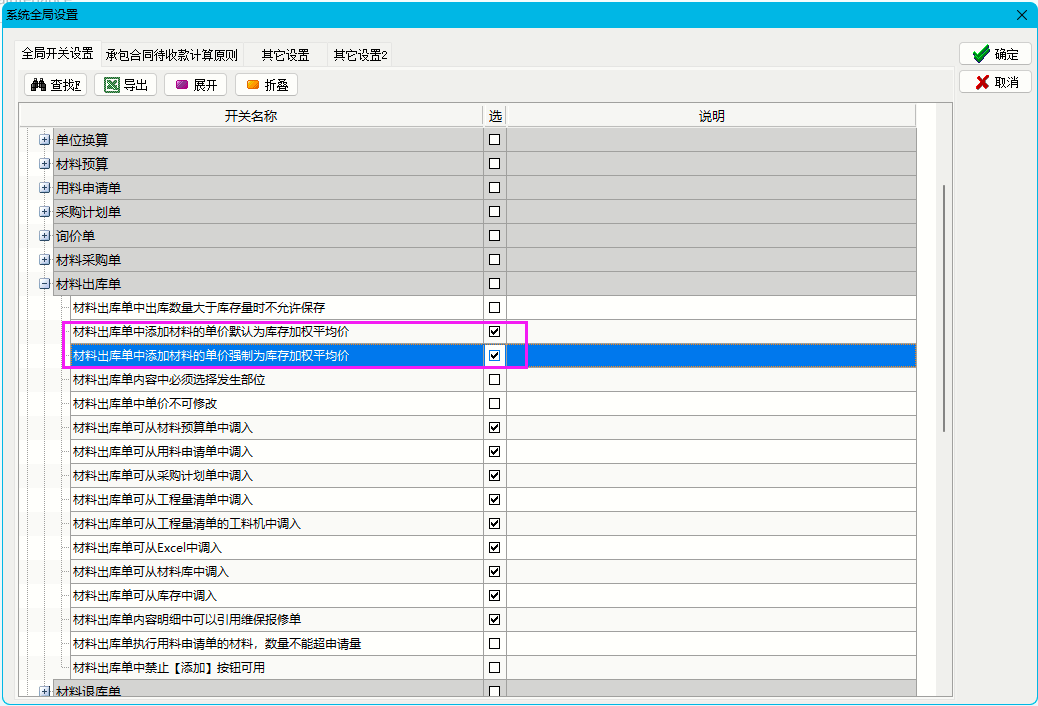Expand the 采购计划单 tree node
This screenshot has height=706, width=1038.
[44, 212]
